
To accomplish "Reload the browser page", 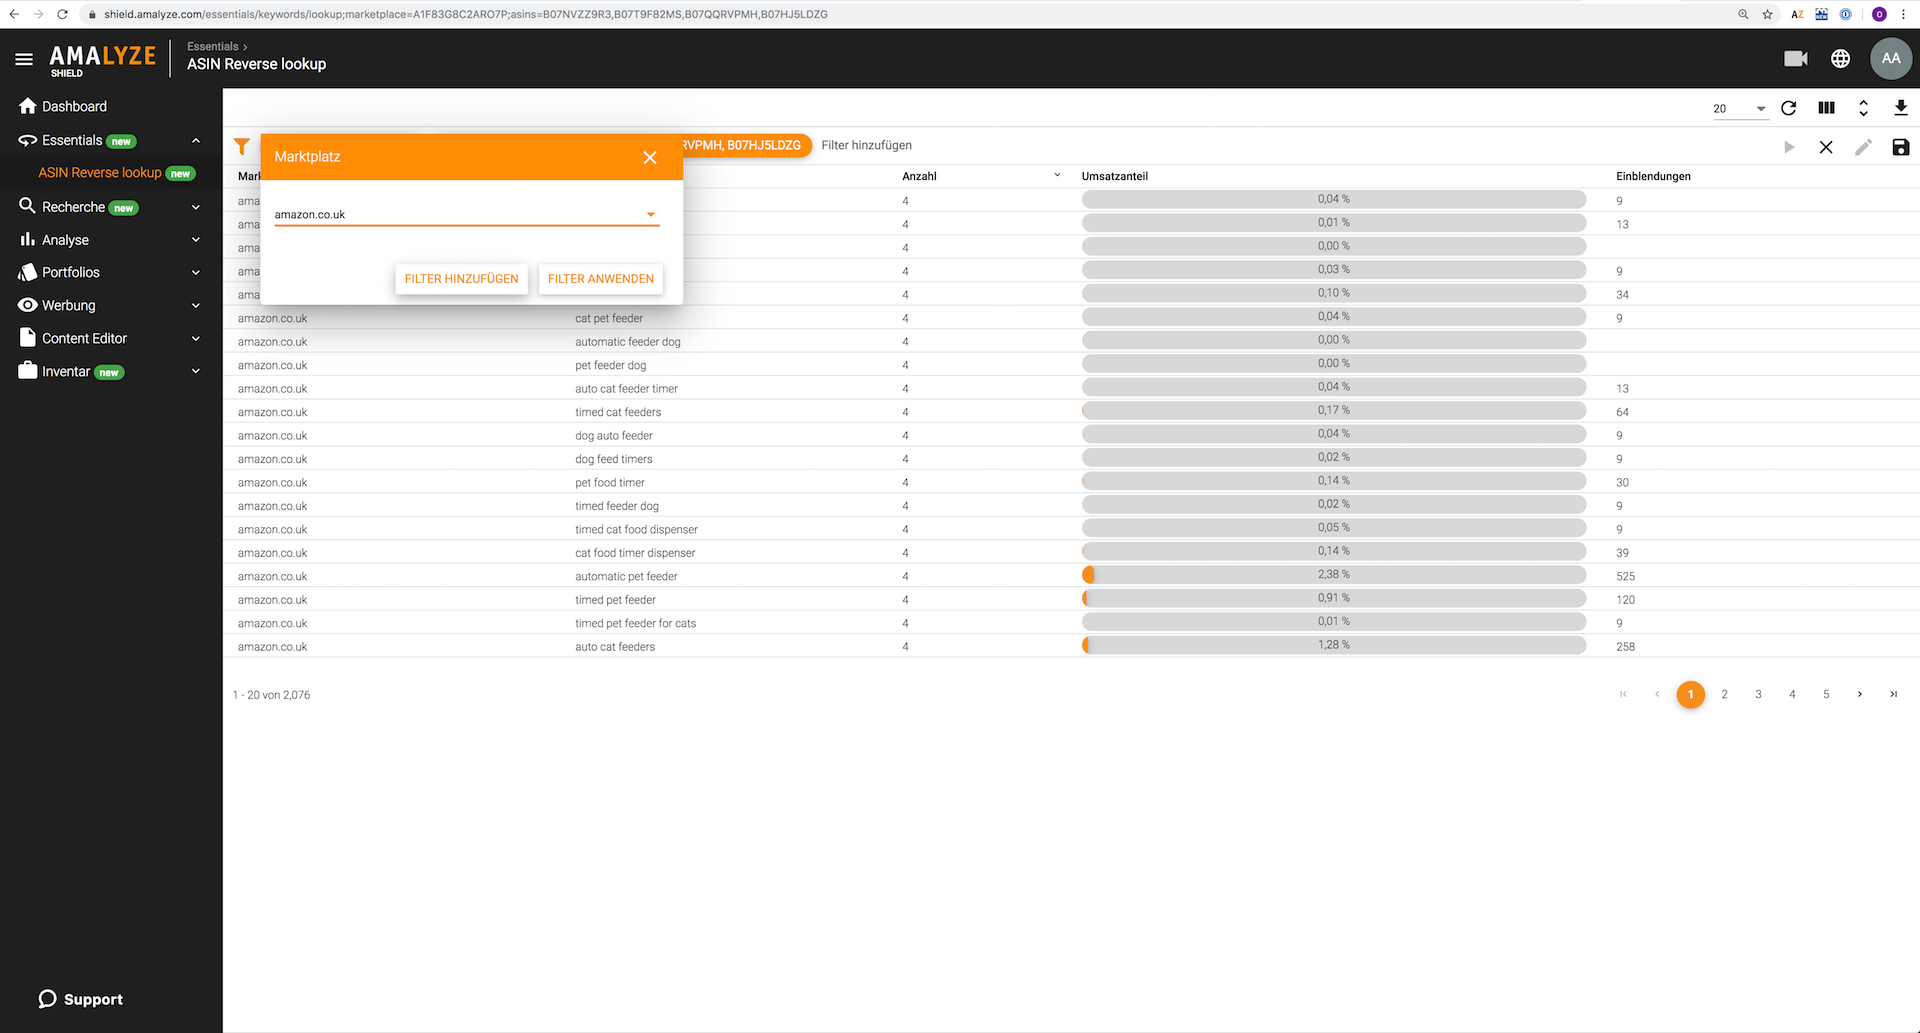I will [62, 14].
